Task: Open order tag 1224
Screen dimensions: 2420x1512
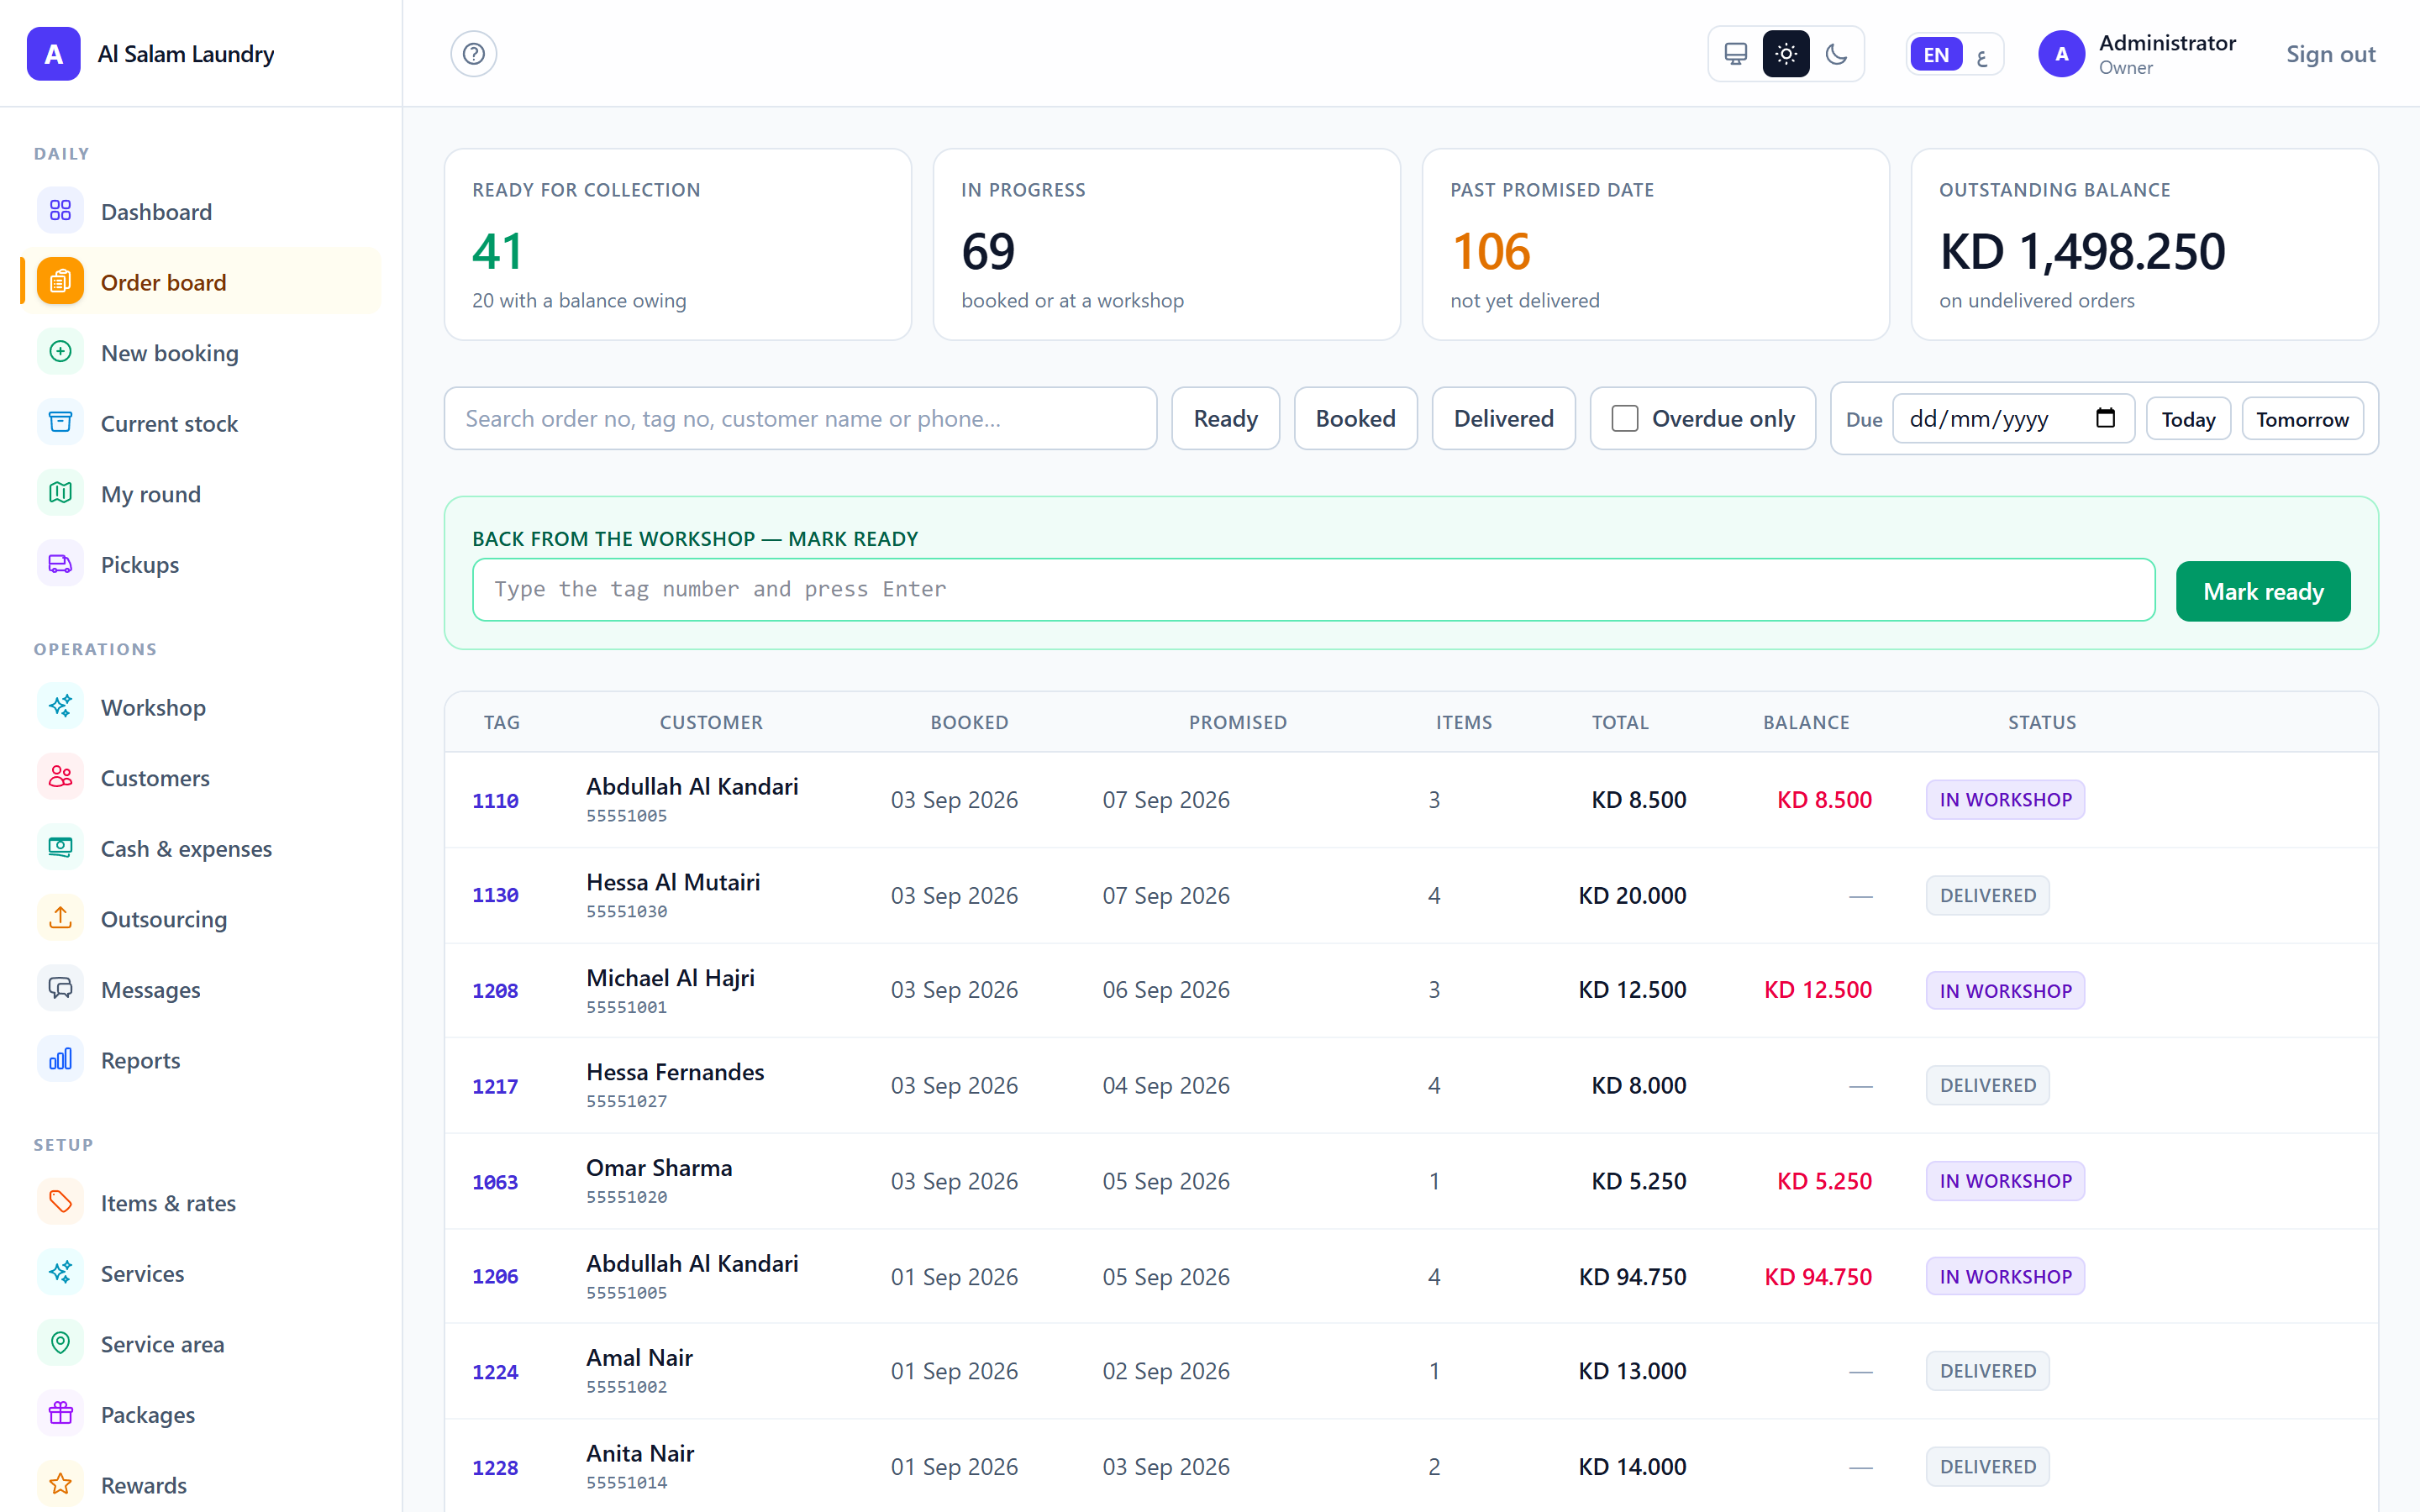Action: click(495, 1372)
